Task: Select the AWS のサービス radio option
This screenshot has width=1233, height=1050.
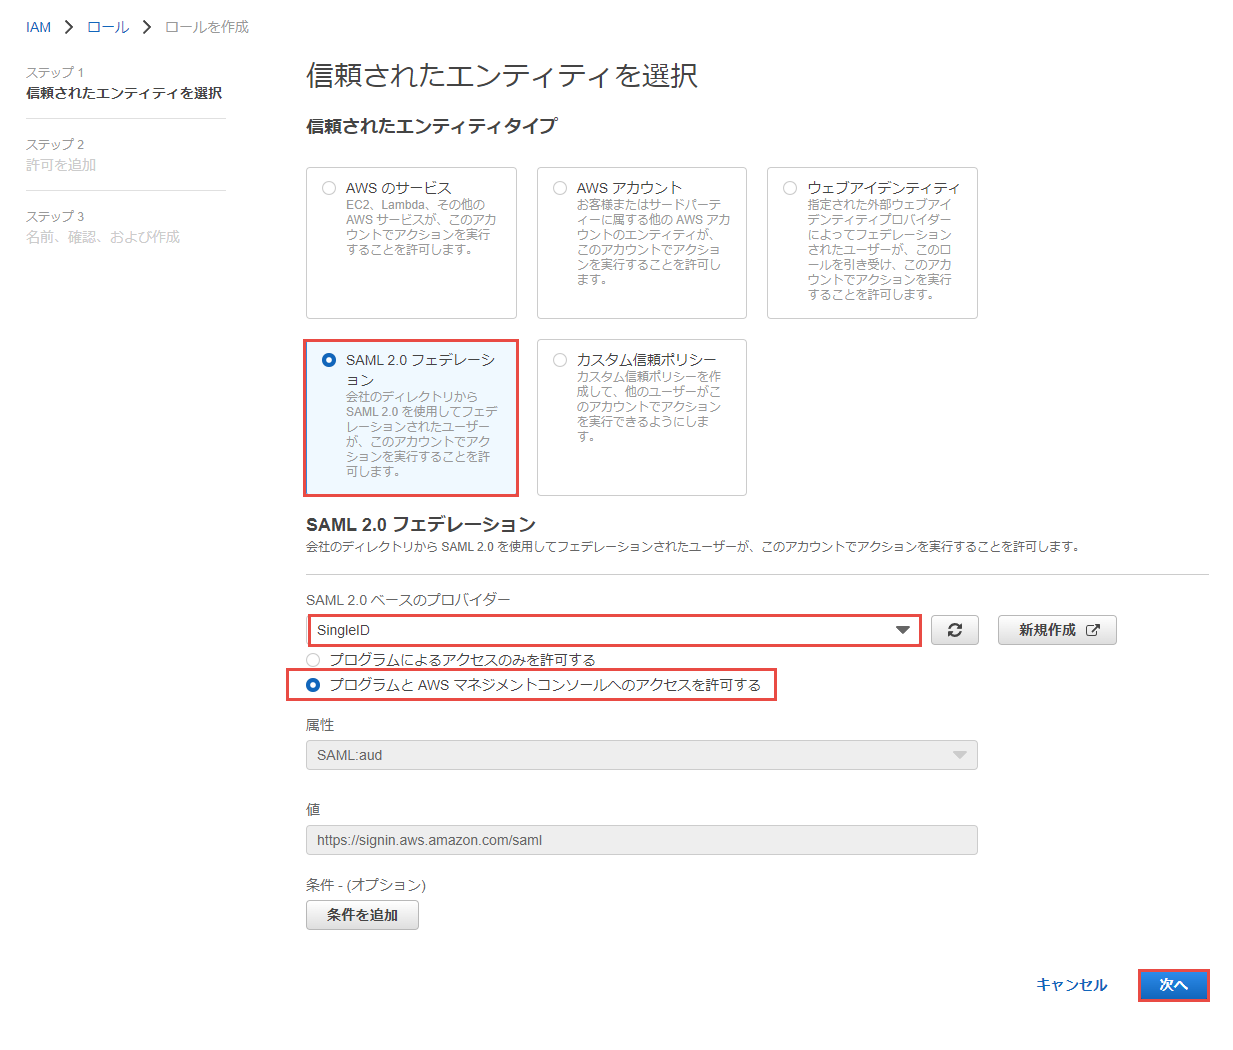Action: pyautogui.click(x=329, y=188)
